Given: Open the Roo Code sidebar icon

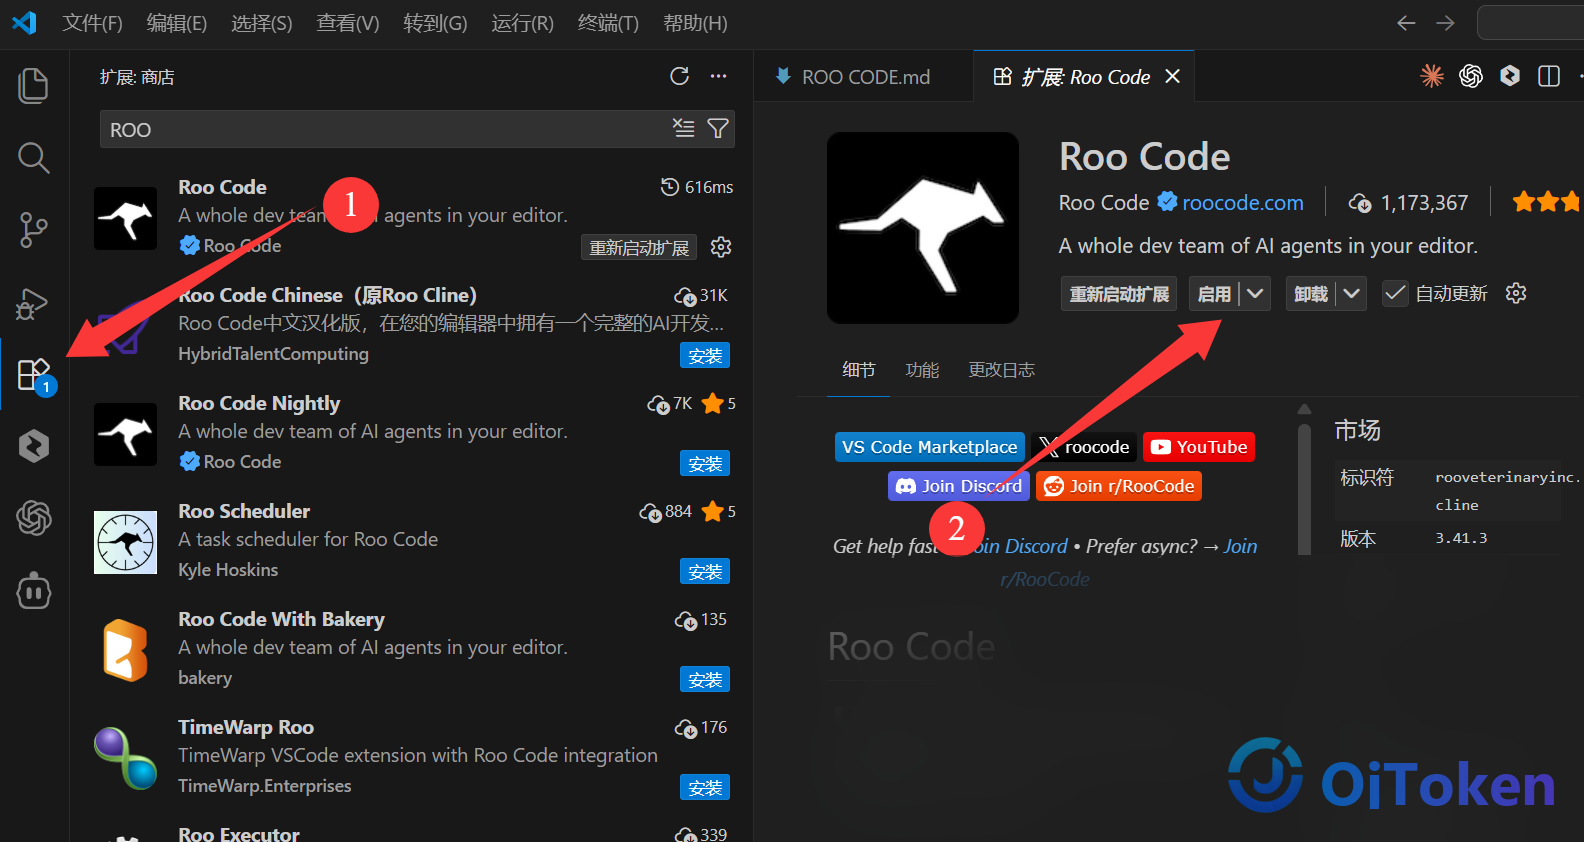Looking at the screenshot, I should 34,446.
